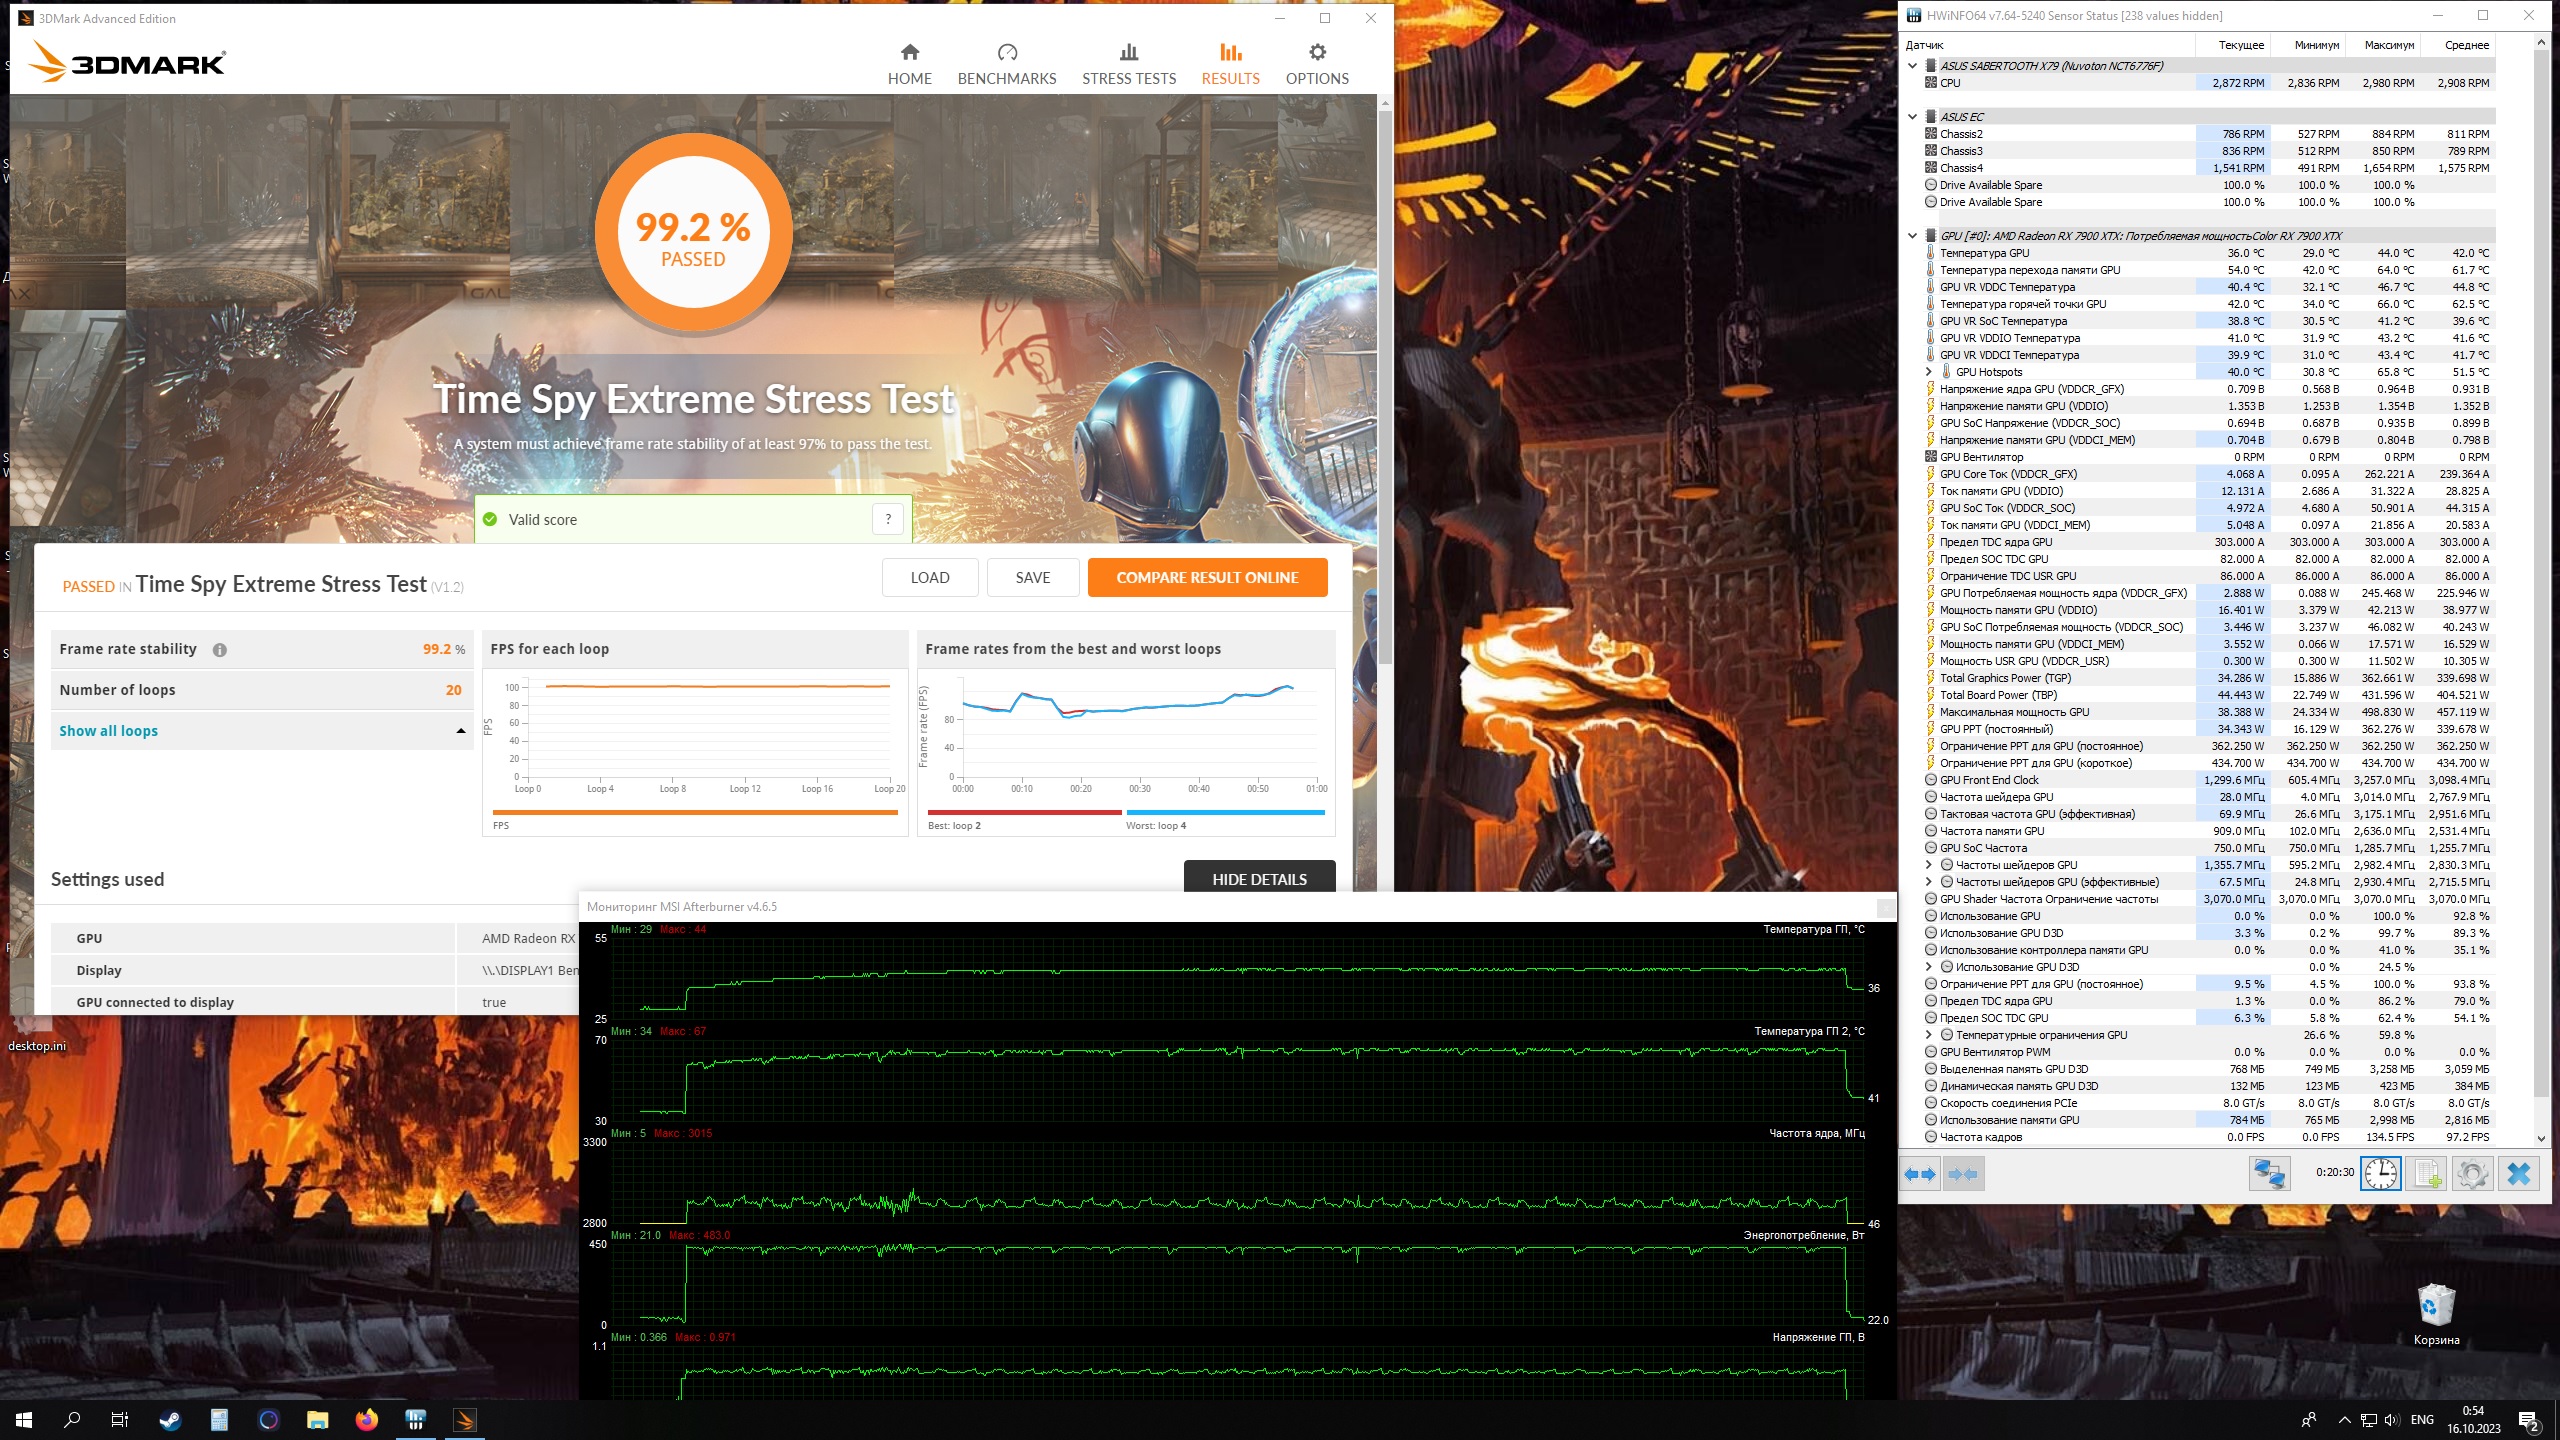The height and width of the screenshot is (1440, 2560).
Task: Click frame rate stability info icon
Action: coord(220,650)
